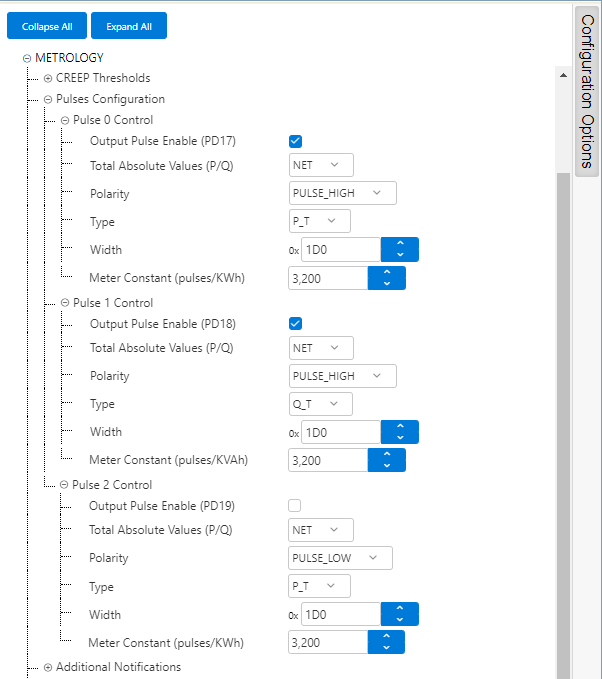
Task: Collapse the METROLOGY tree node
Action: [27, 58]
